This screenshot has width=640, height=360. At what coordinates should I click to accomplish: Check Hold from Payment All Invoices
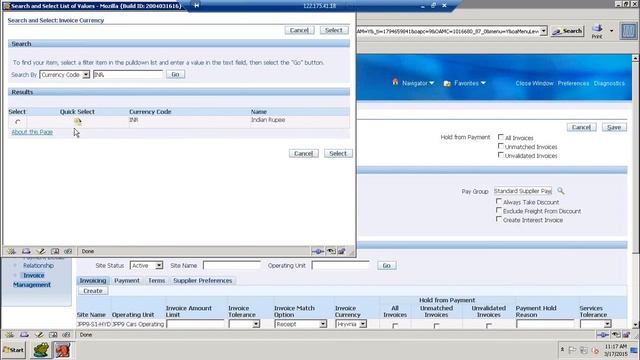pos(500,137)
